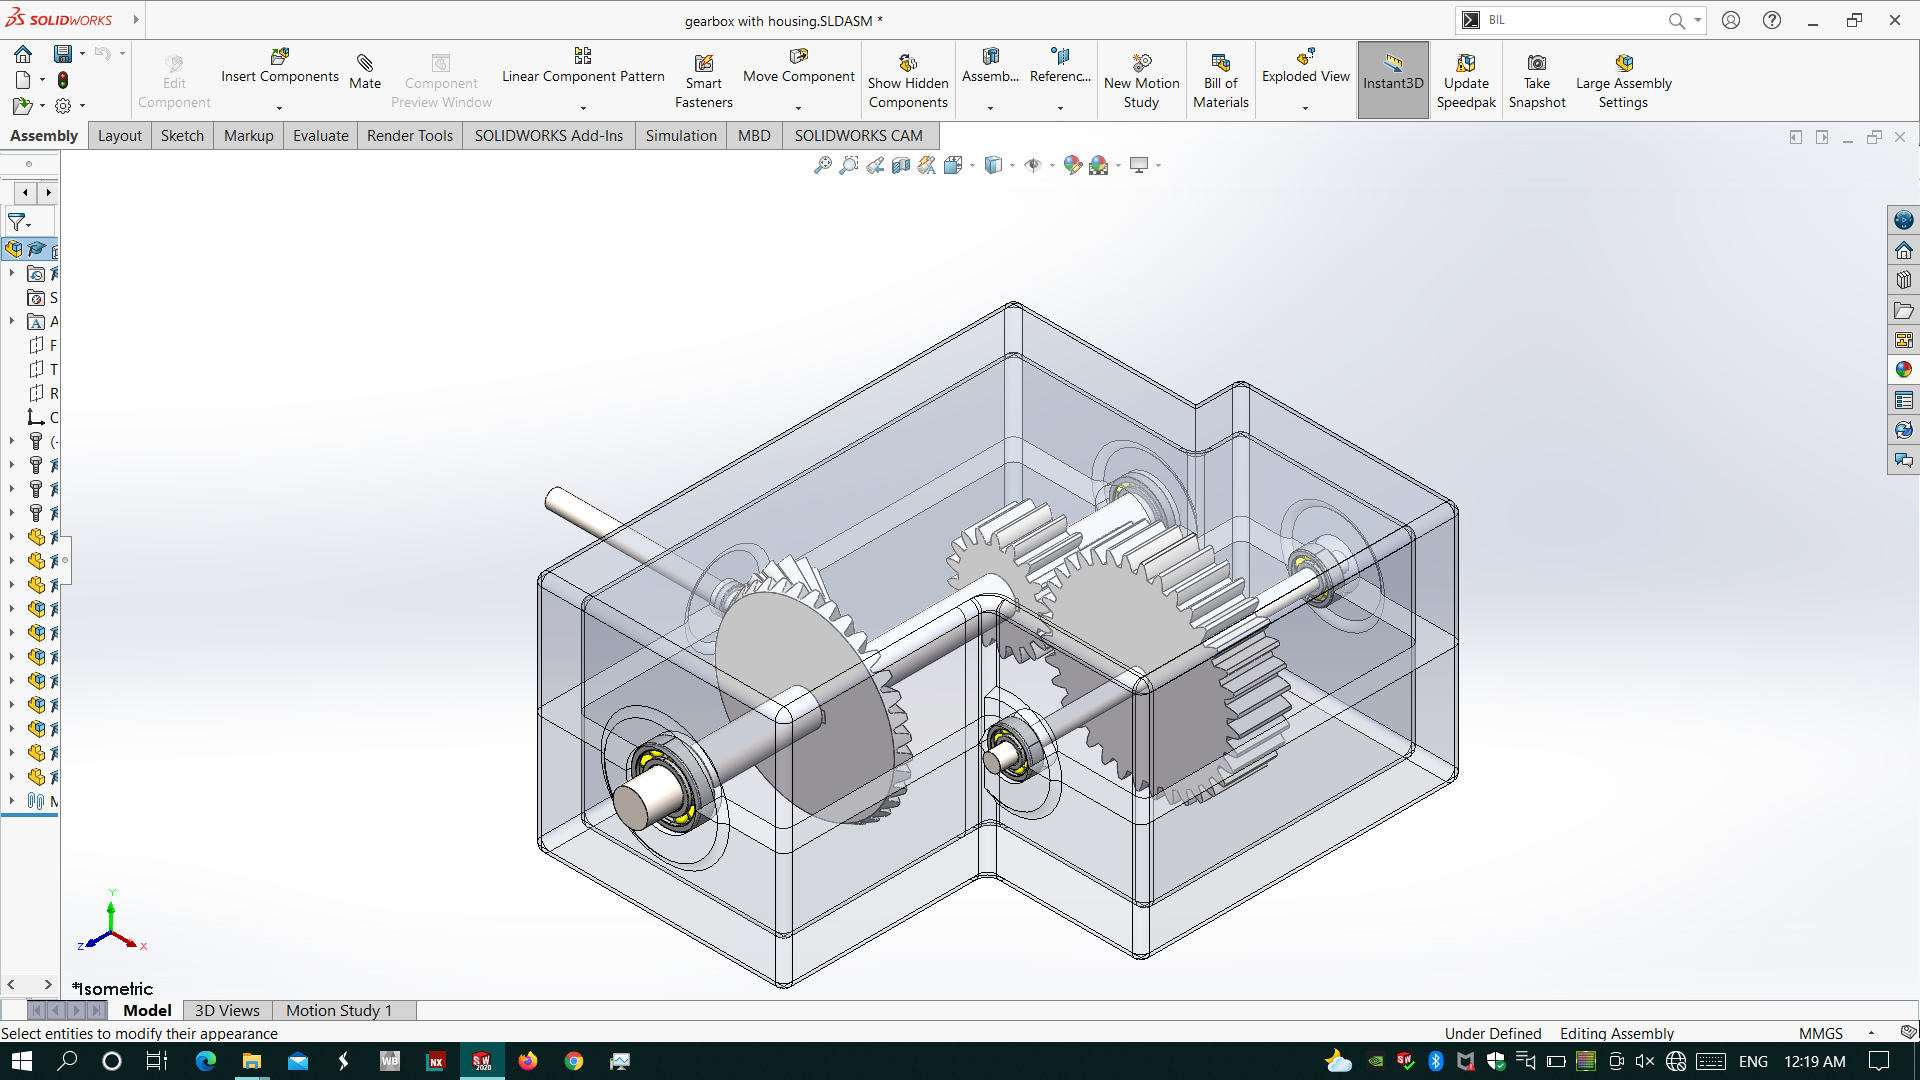Click Apply Scene icon
Image resolution: width=1920 pixels, height=1080 pixels.
click(x=1099, y=165)
